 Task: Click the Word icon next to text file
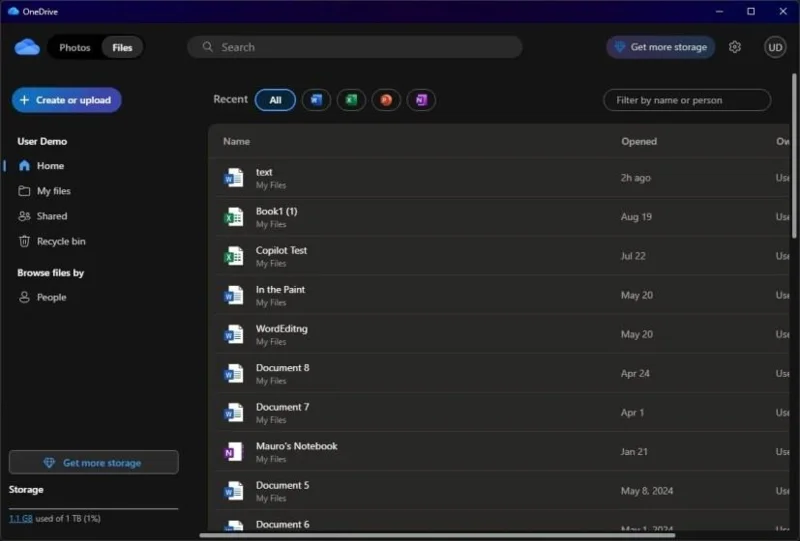pos(234,178)
